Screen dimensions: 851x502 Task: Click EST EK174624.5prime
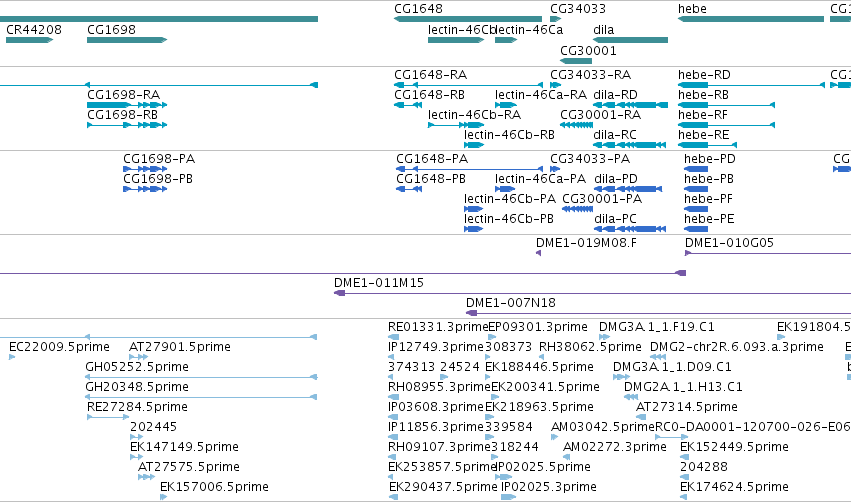683,498
